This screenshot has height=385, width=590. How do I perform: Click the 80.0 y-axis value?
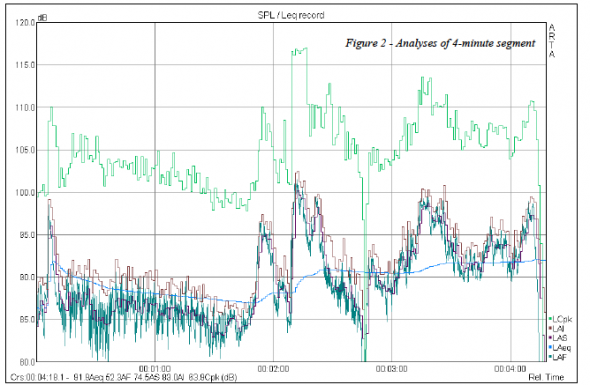point(26,362)
